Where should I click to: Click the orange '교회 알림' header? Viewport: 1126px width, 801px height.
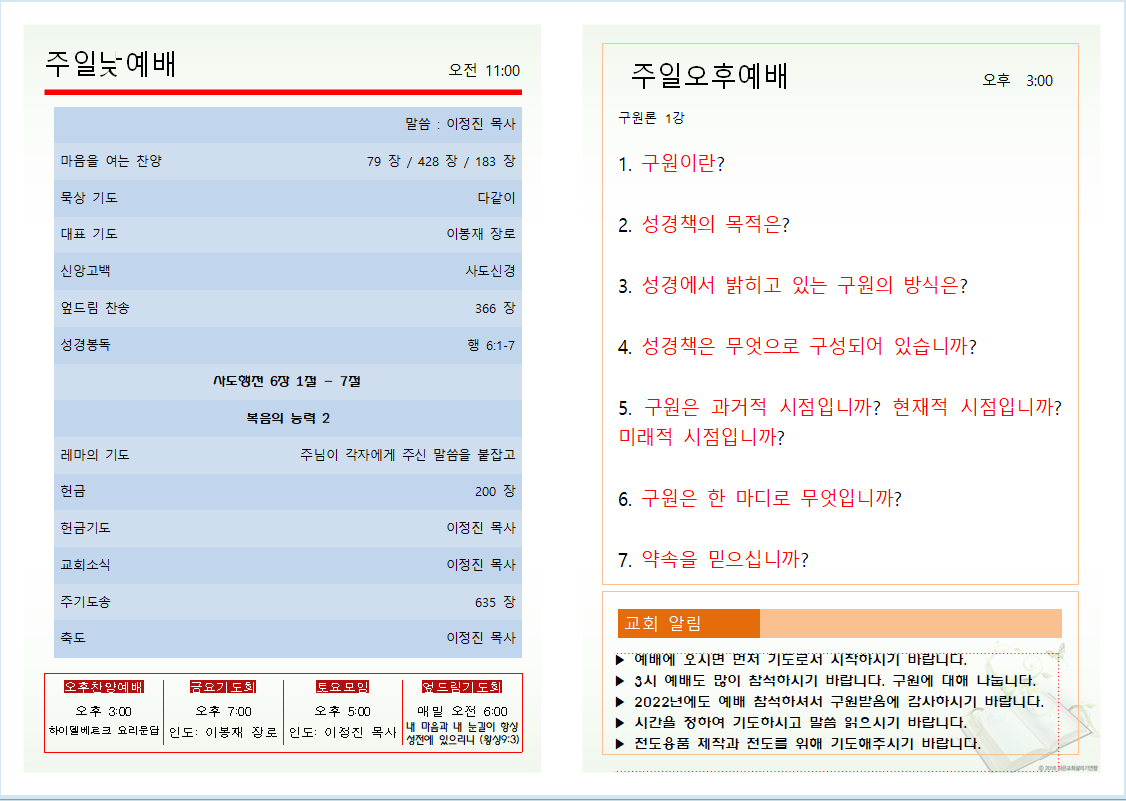(688, 624)
